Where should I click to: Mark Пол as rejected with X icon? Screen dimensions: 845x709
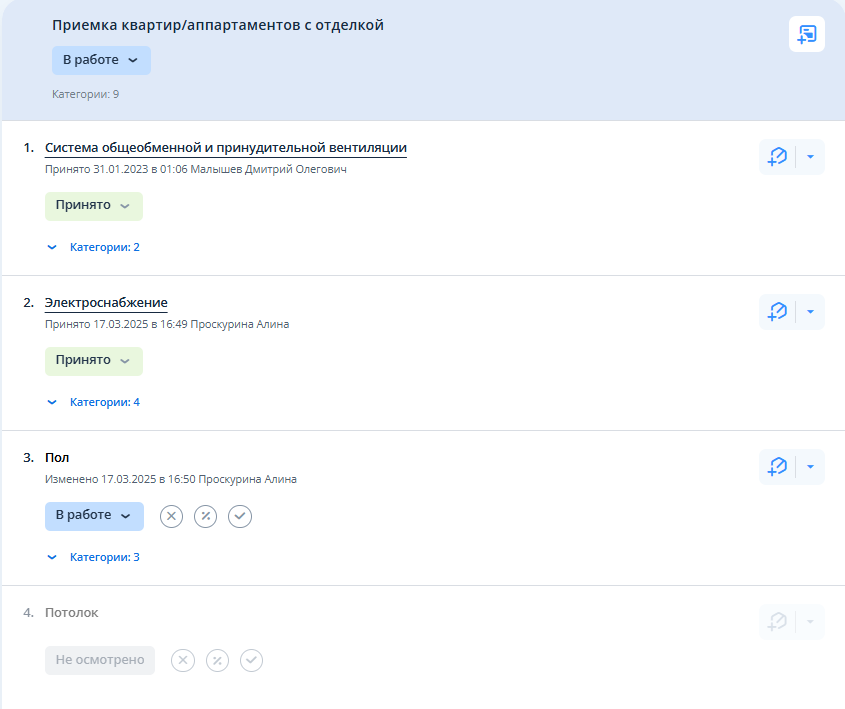172,516
